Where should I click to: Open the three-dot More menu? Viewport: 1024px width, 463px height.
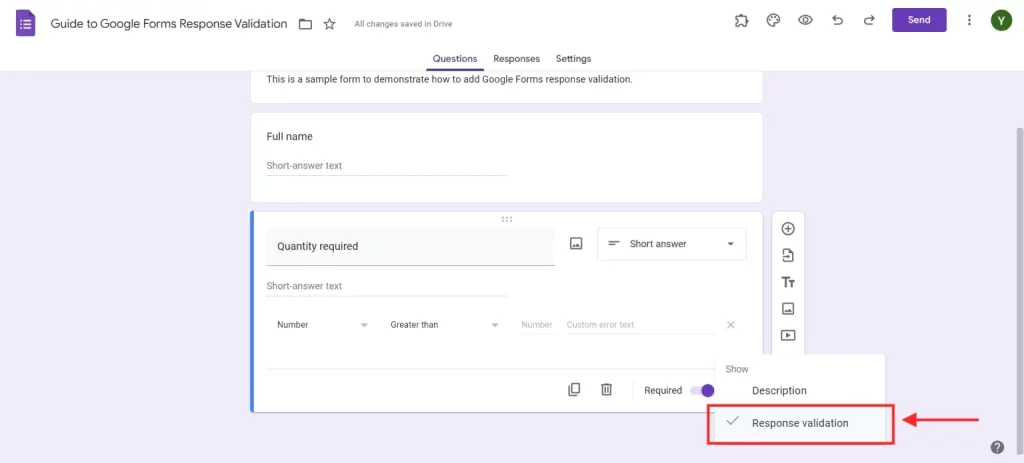pos(969,20)
